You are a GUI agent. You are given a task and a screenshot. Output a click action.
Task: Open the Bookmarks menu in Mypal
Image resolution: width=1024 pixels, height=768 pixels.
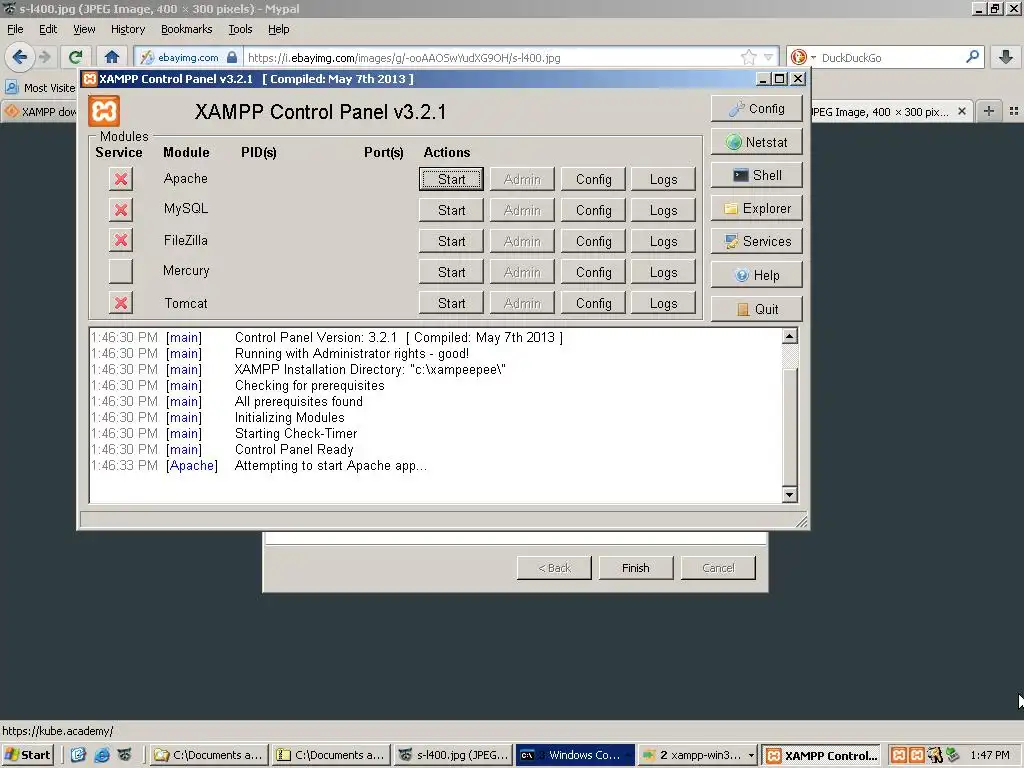[x=187, y=29]
